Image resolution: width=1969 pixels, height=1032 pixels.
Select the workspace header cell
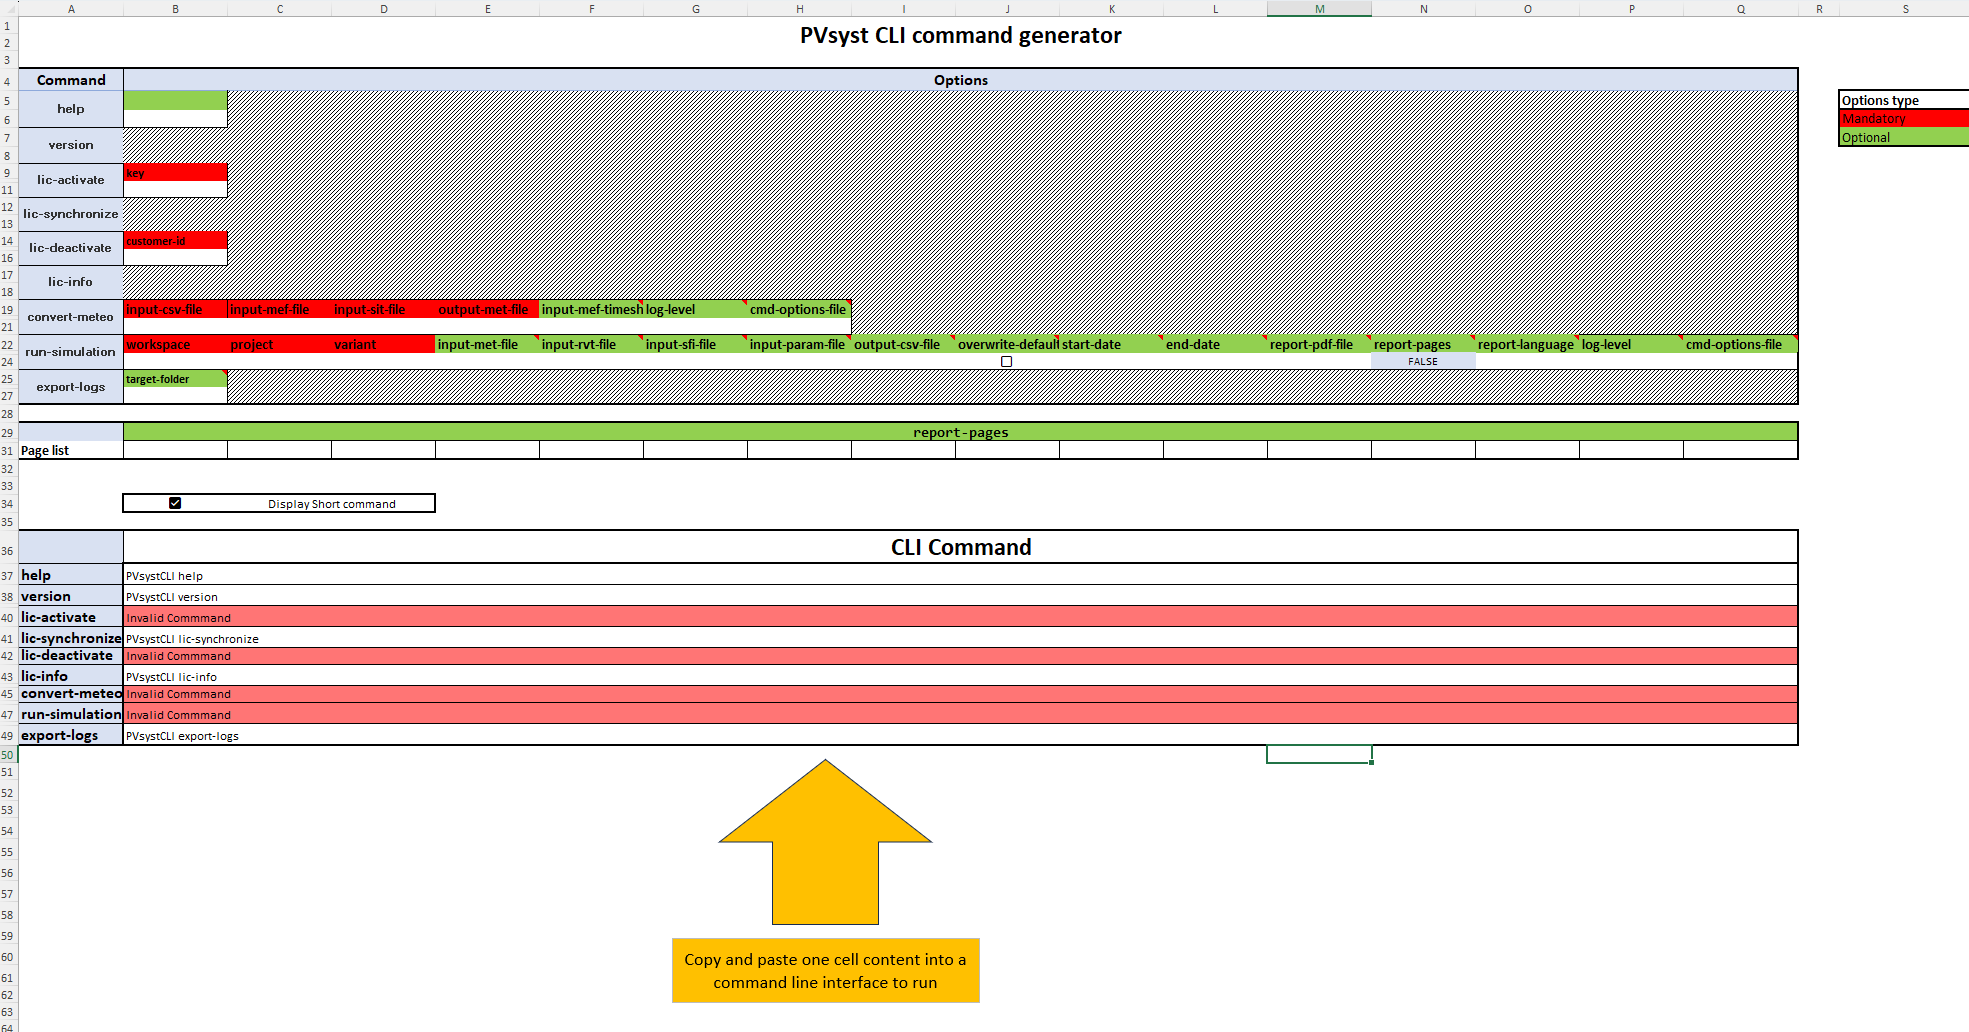(175, 344)
